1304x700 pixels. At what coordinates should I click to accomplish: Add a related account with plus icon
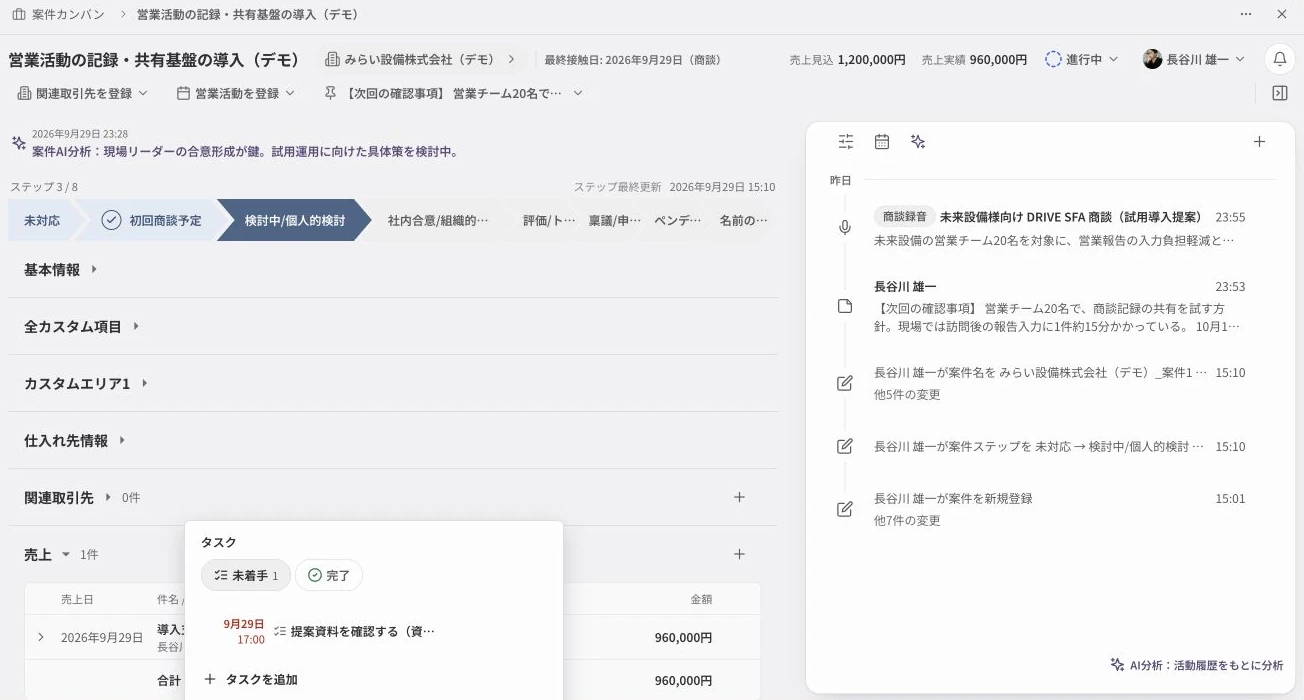[x=739, y=497]
